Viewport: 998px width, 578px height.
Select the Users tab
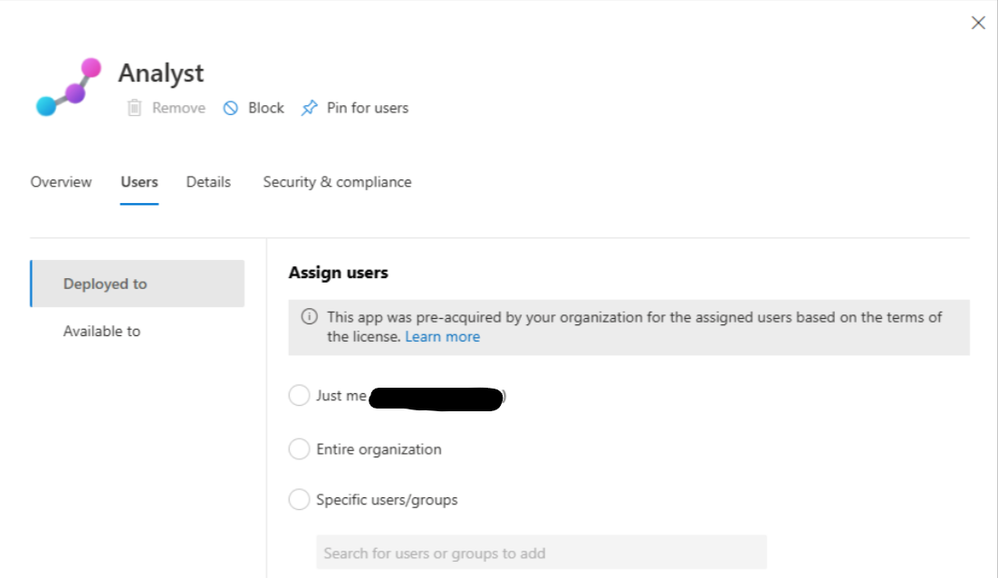(139, 182)
